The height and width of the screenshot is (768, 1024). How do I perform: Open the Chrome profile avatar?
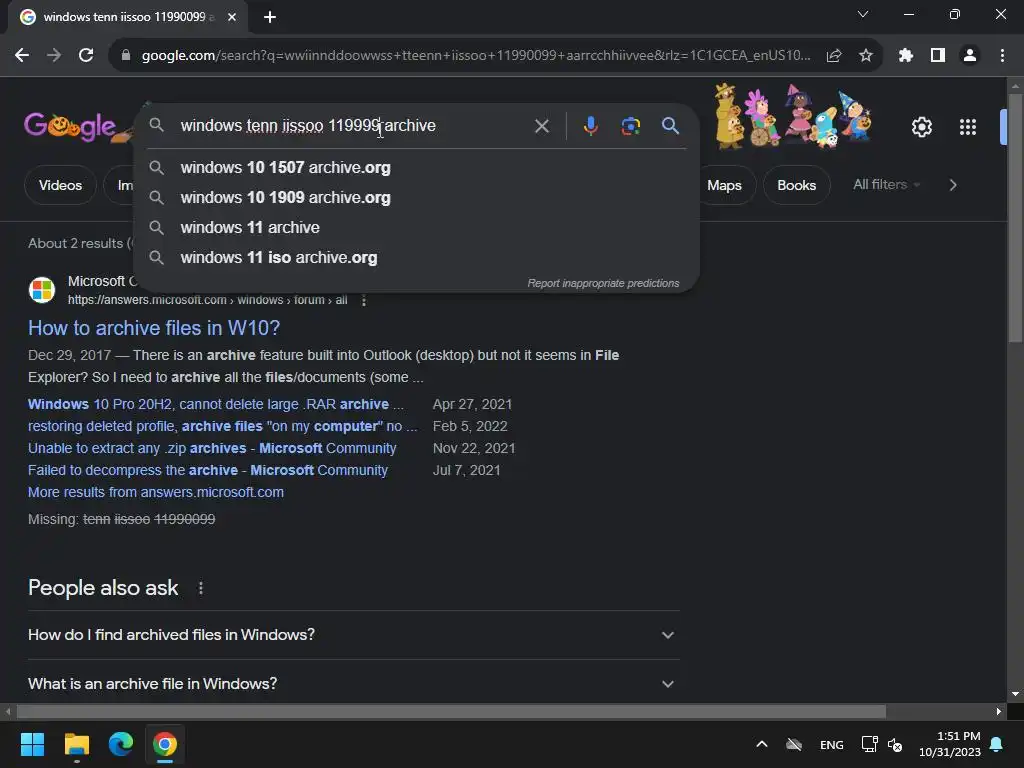pos(970,56)
